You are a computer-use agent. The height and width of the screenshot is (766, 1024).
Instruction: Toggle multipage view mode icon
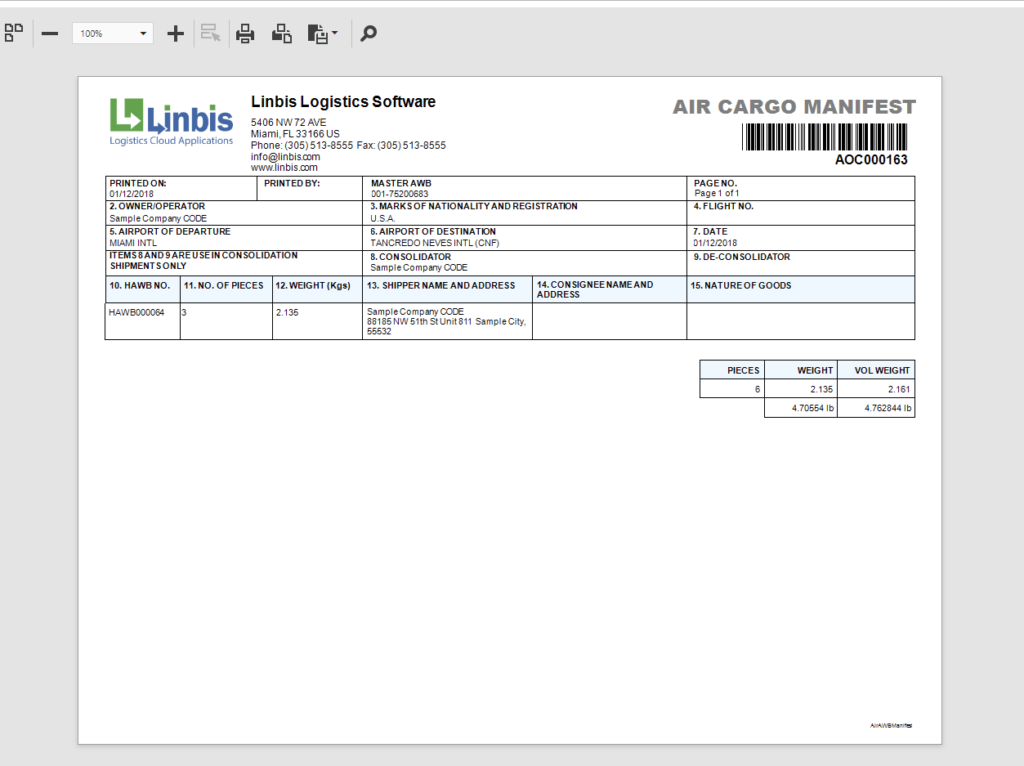click(x=14, y=33)
